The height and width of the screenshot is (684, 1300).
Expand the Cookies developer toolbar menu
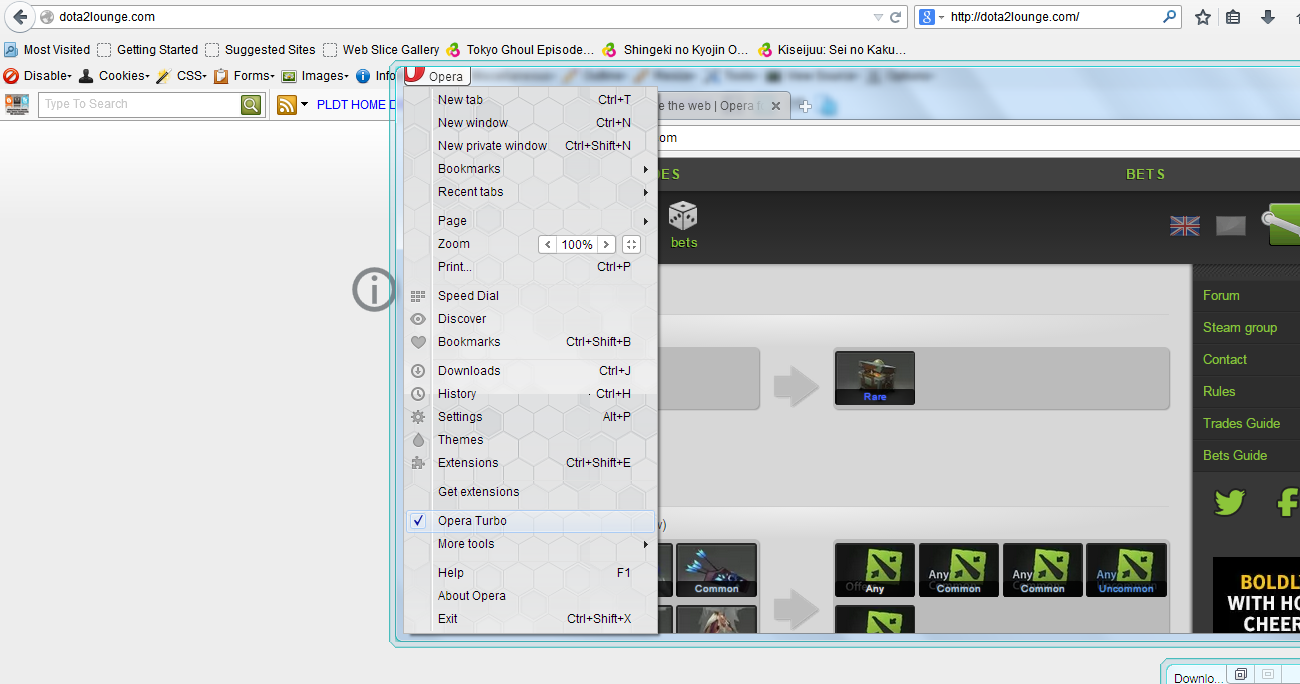tap(114, 76)
